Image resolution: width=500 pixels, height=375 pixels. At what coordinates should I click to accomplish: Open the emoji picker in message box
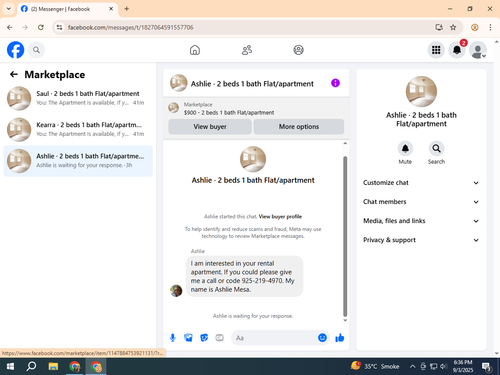(x=322, y=338)
